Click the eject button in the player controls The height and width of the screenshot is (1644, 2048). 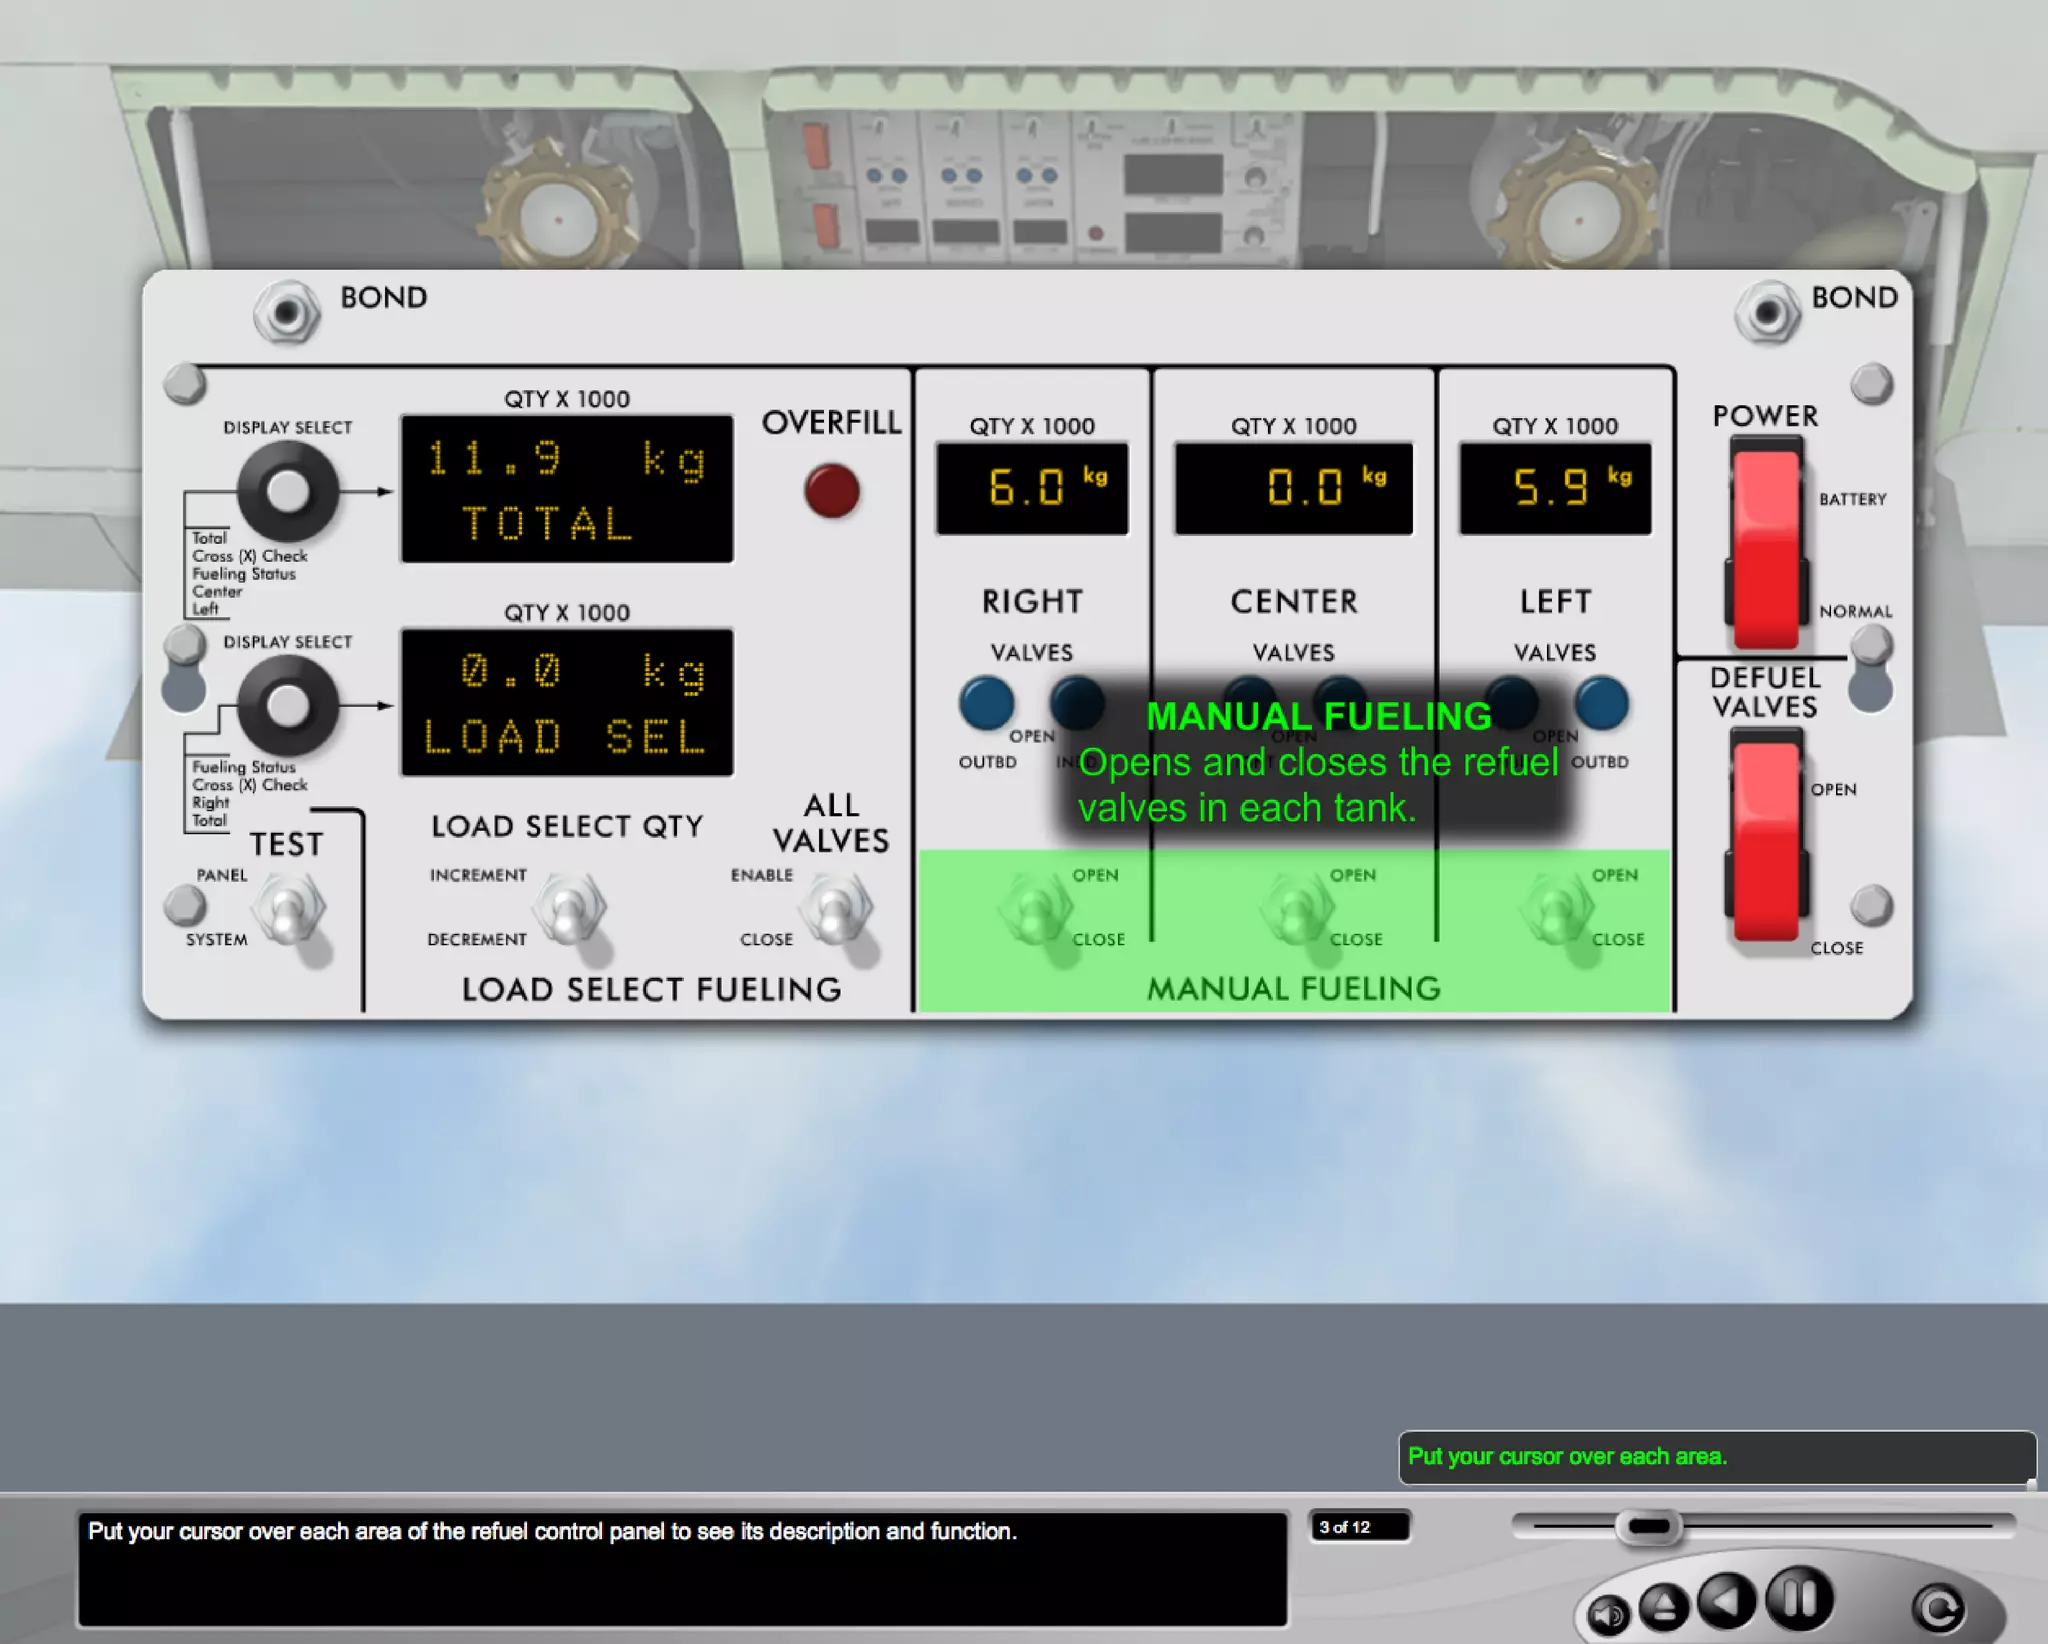tap(1663, 1607)
